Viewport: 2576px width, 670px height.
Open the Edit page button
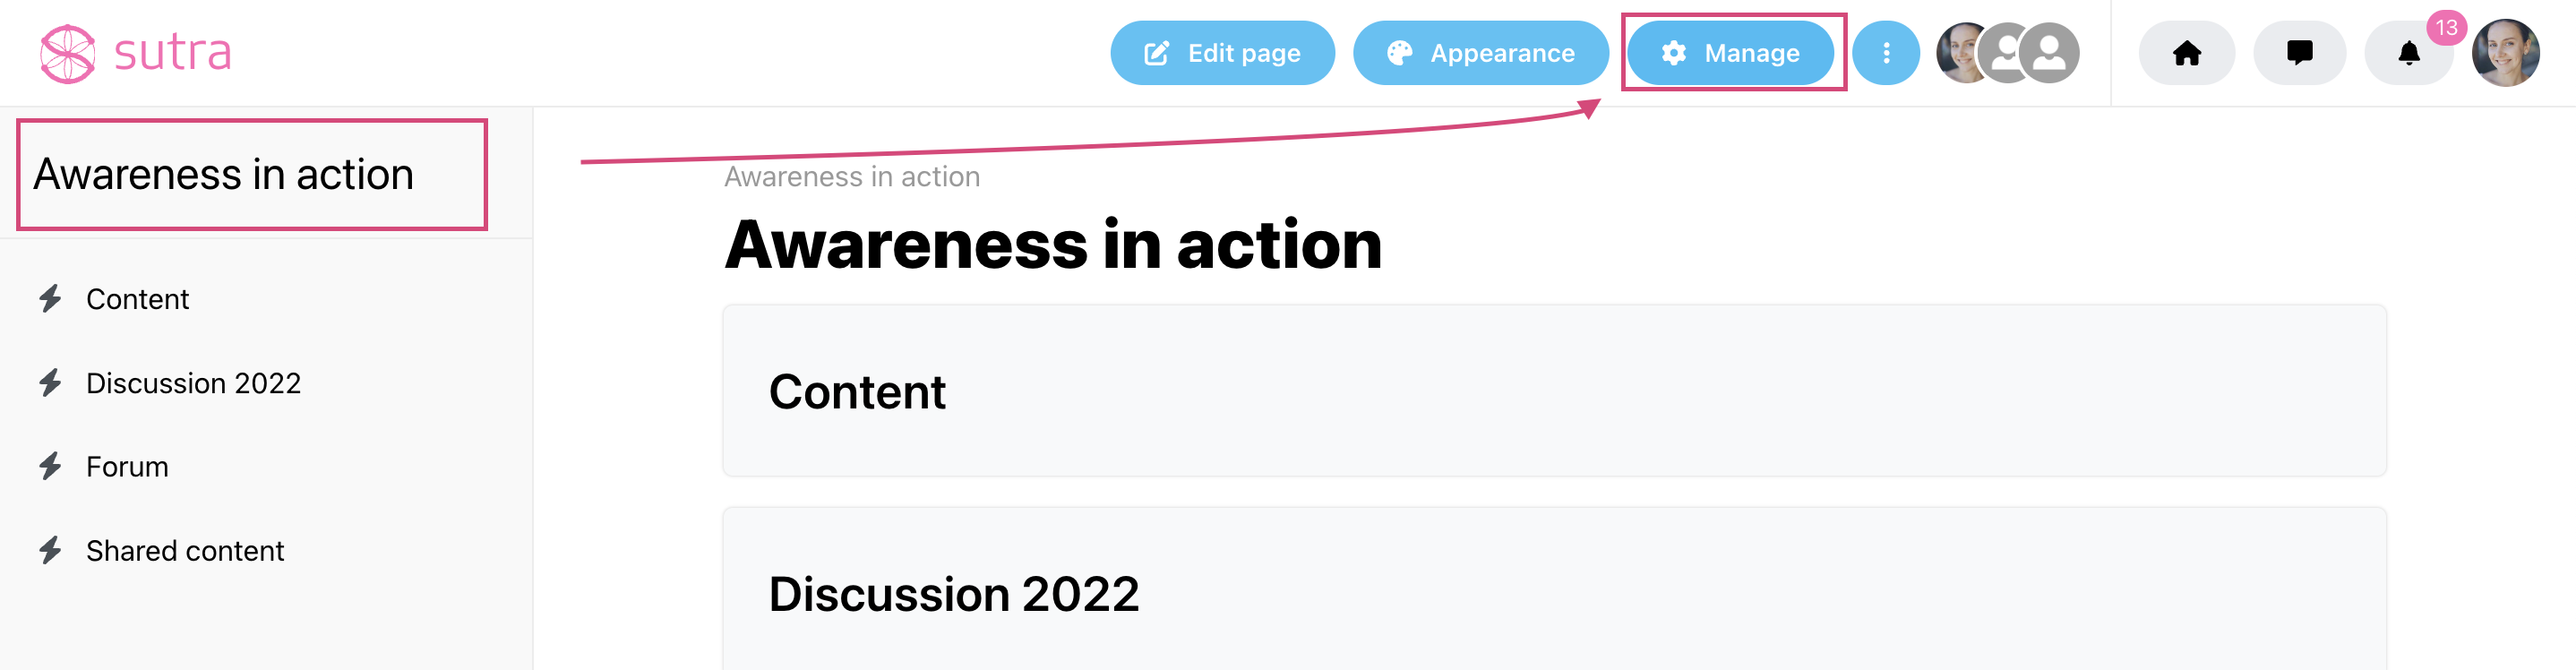(x=1222, y=53)
